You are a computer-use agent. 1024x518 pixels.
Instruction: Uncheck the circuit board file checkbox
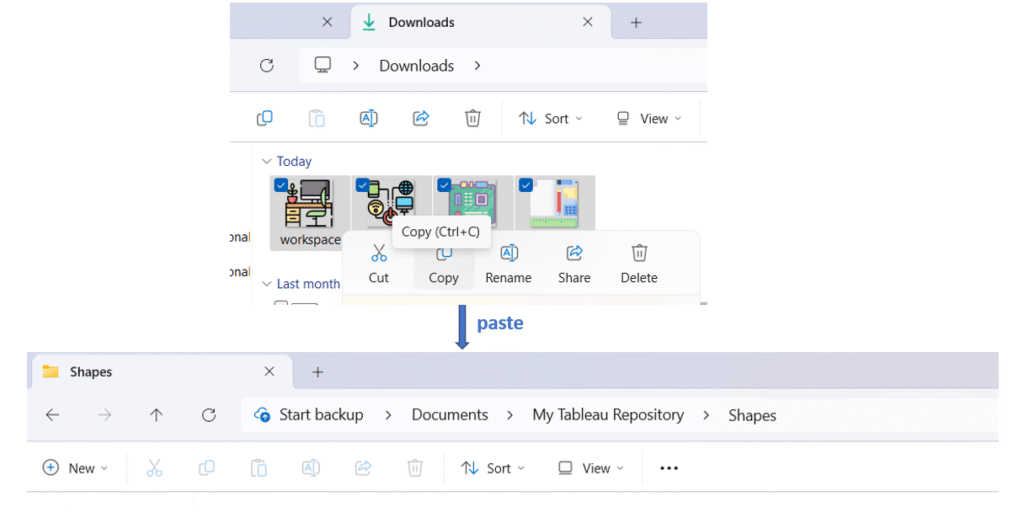(x=444, y=185)
